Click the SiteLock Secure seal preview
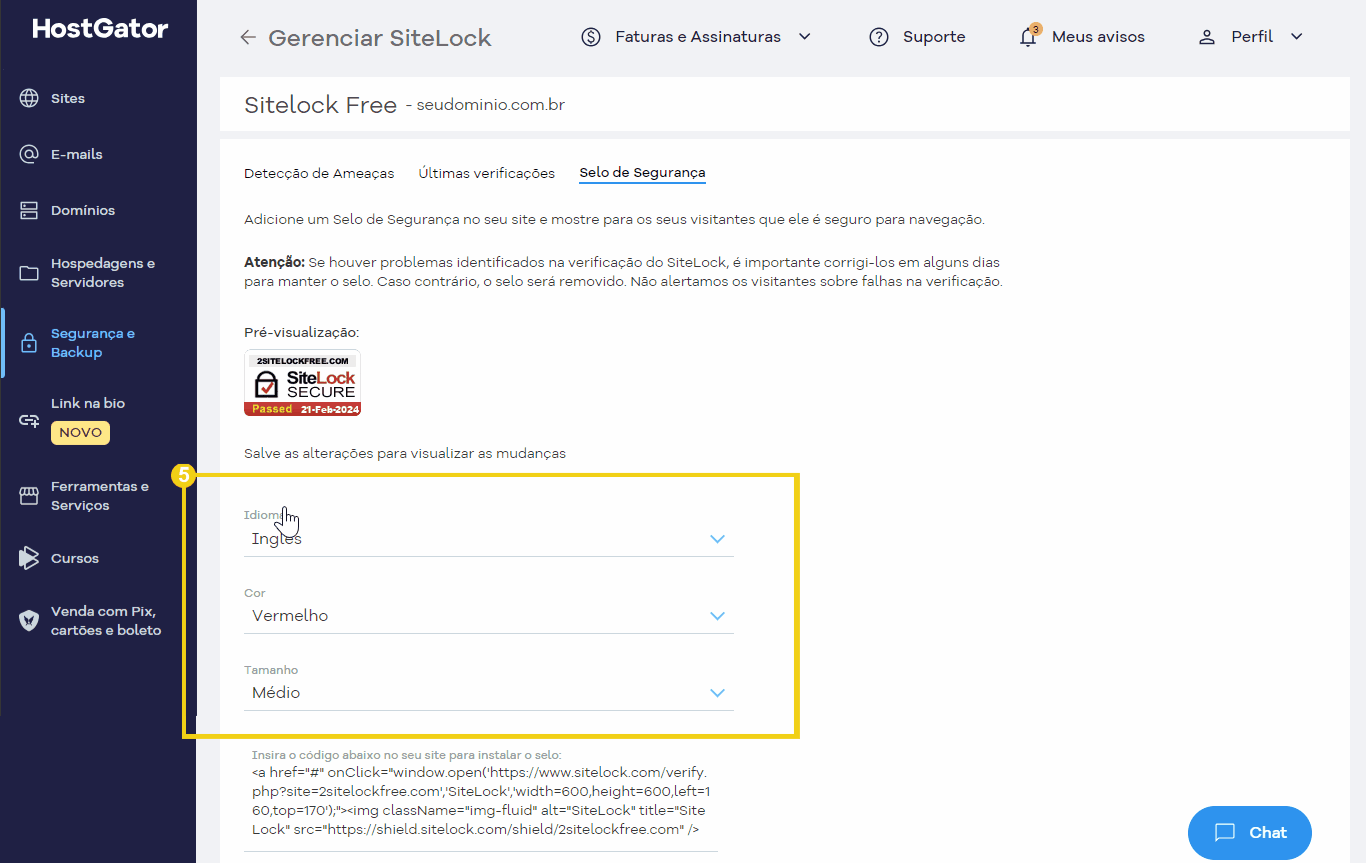This screenshot has width=1366, height=863. tap(302, 383)
